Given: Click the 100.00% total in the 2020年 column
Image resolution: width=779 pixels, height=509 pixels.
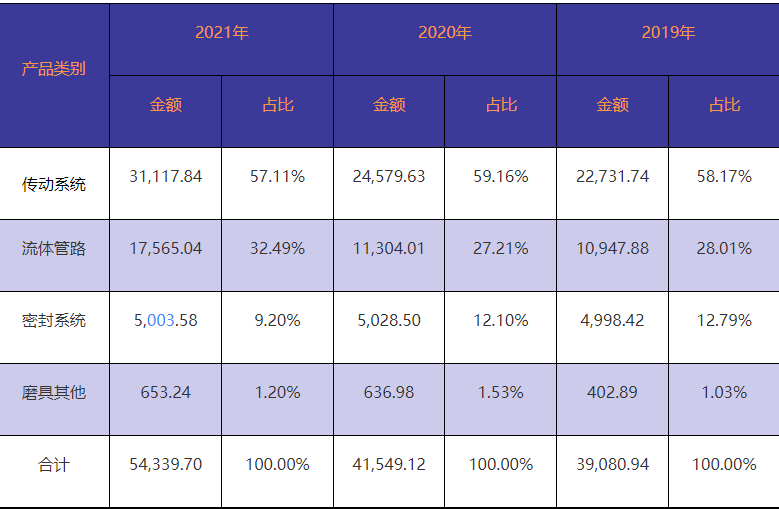Looking at the screenshot, I should click(501, 464).
